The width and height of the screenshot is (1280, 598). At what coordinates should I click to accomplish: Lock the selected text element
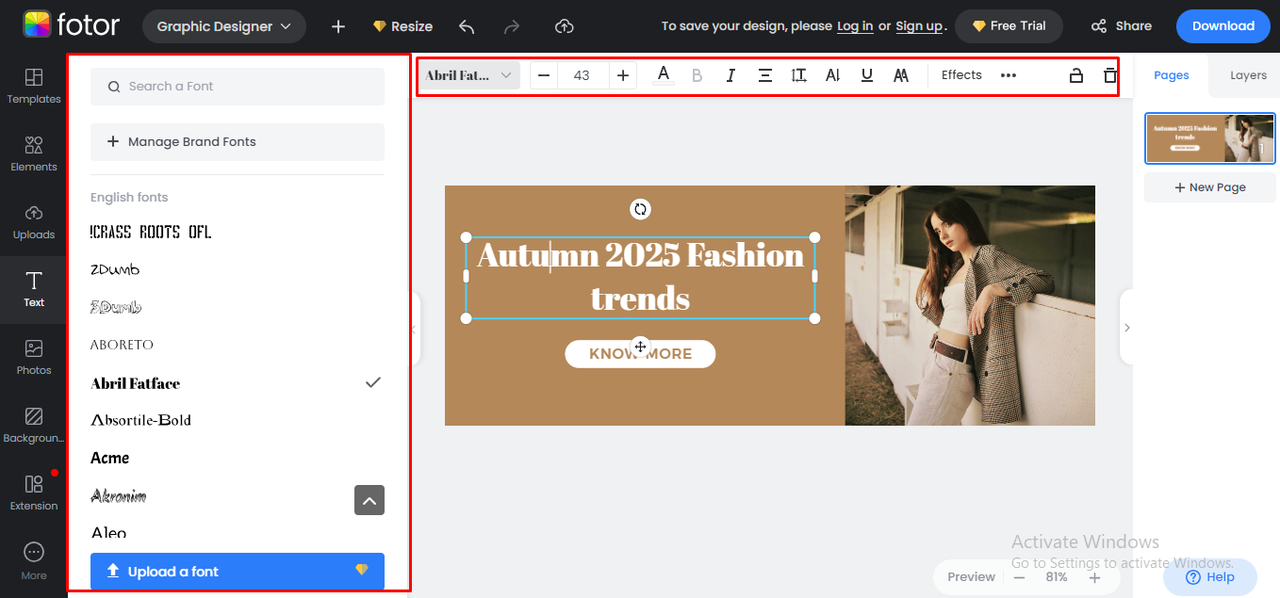pos(1076,75)
